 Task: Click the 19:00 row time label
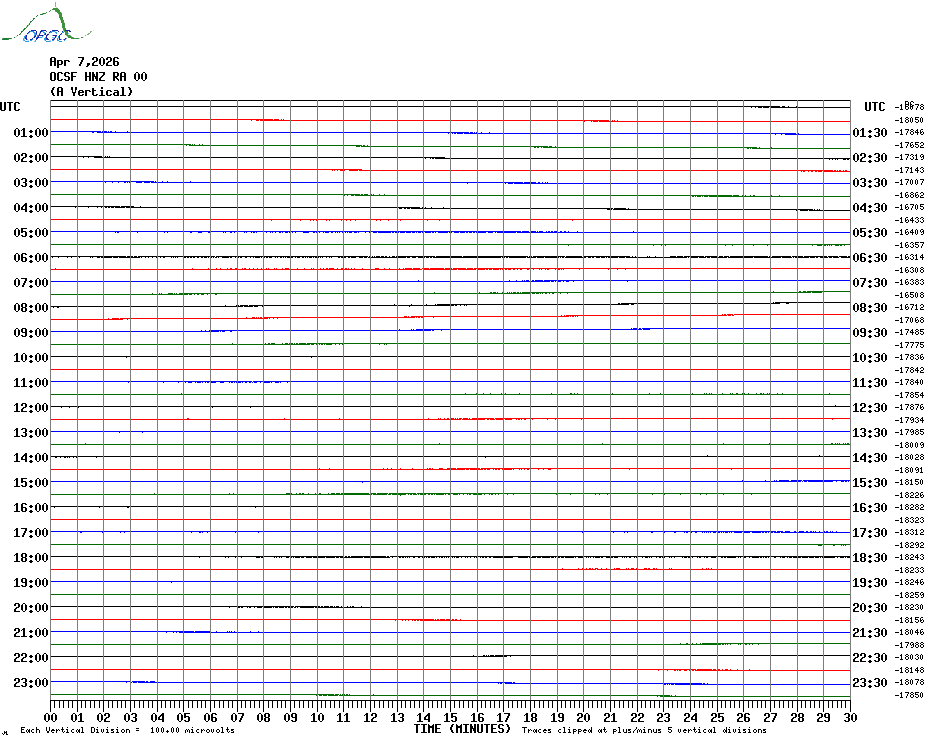[31, 583]
